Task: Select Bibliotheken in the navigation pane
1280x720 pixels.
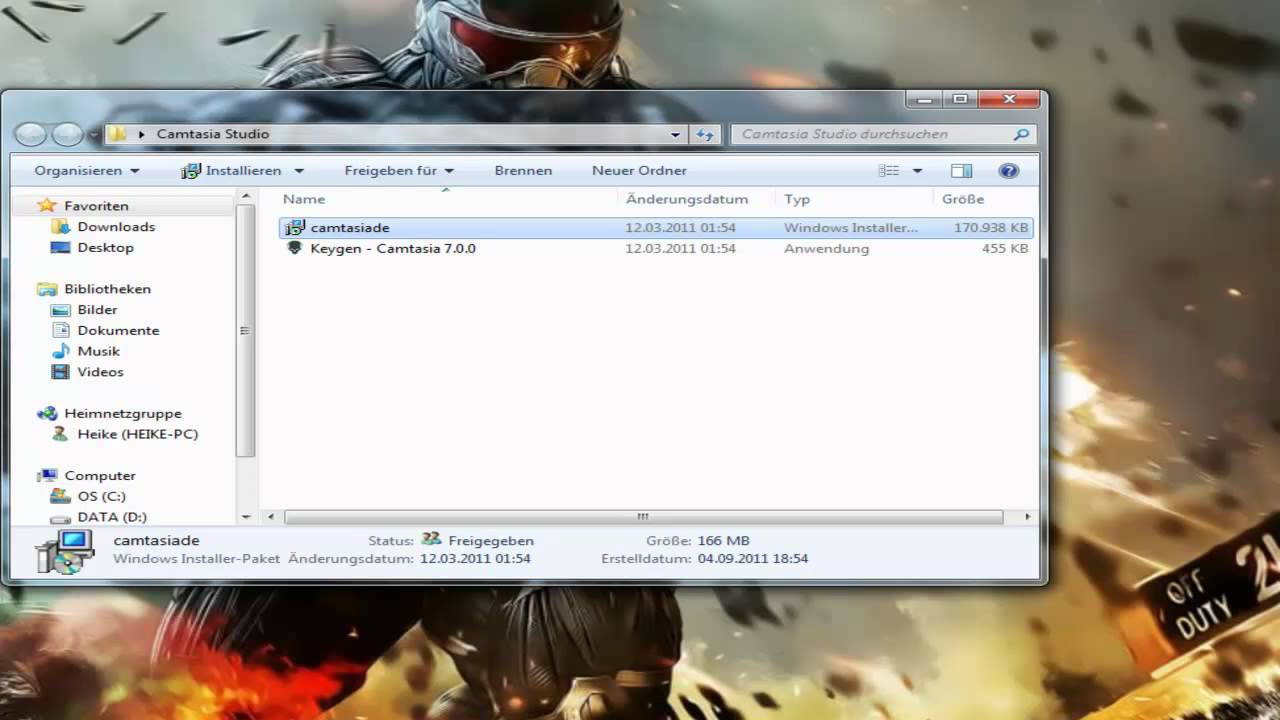Action: 107,289
